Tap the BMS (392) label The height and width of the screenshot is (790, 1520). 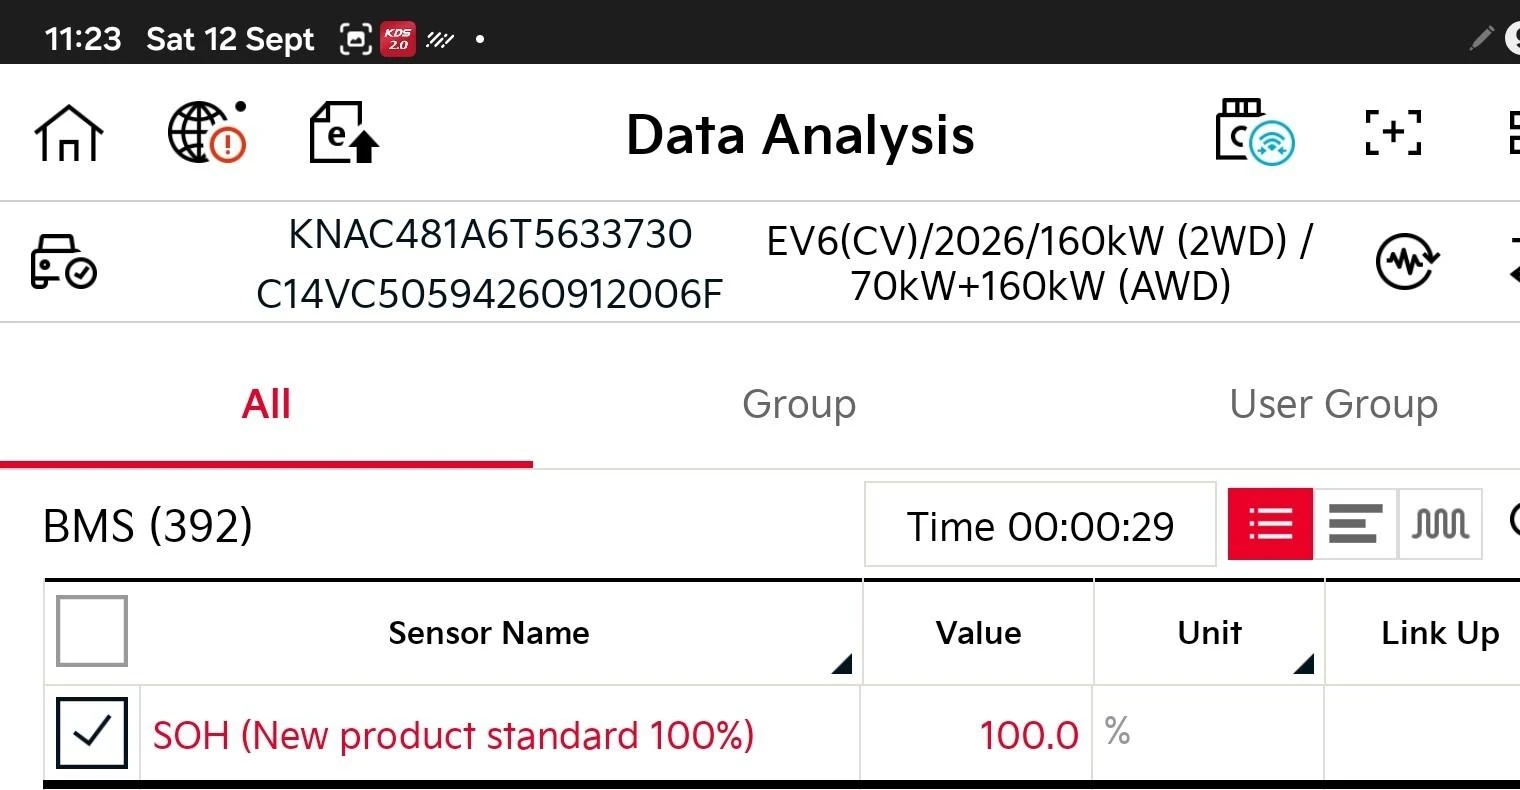(x=148, y=526)
